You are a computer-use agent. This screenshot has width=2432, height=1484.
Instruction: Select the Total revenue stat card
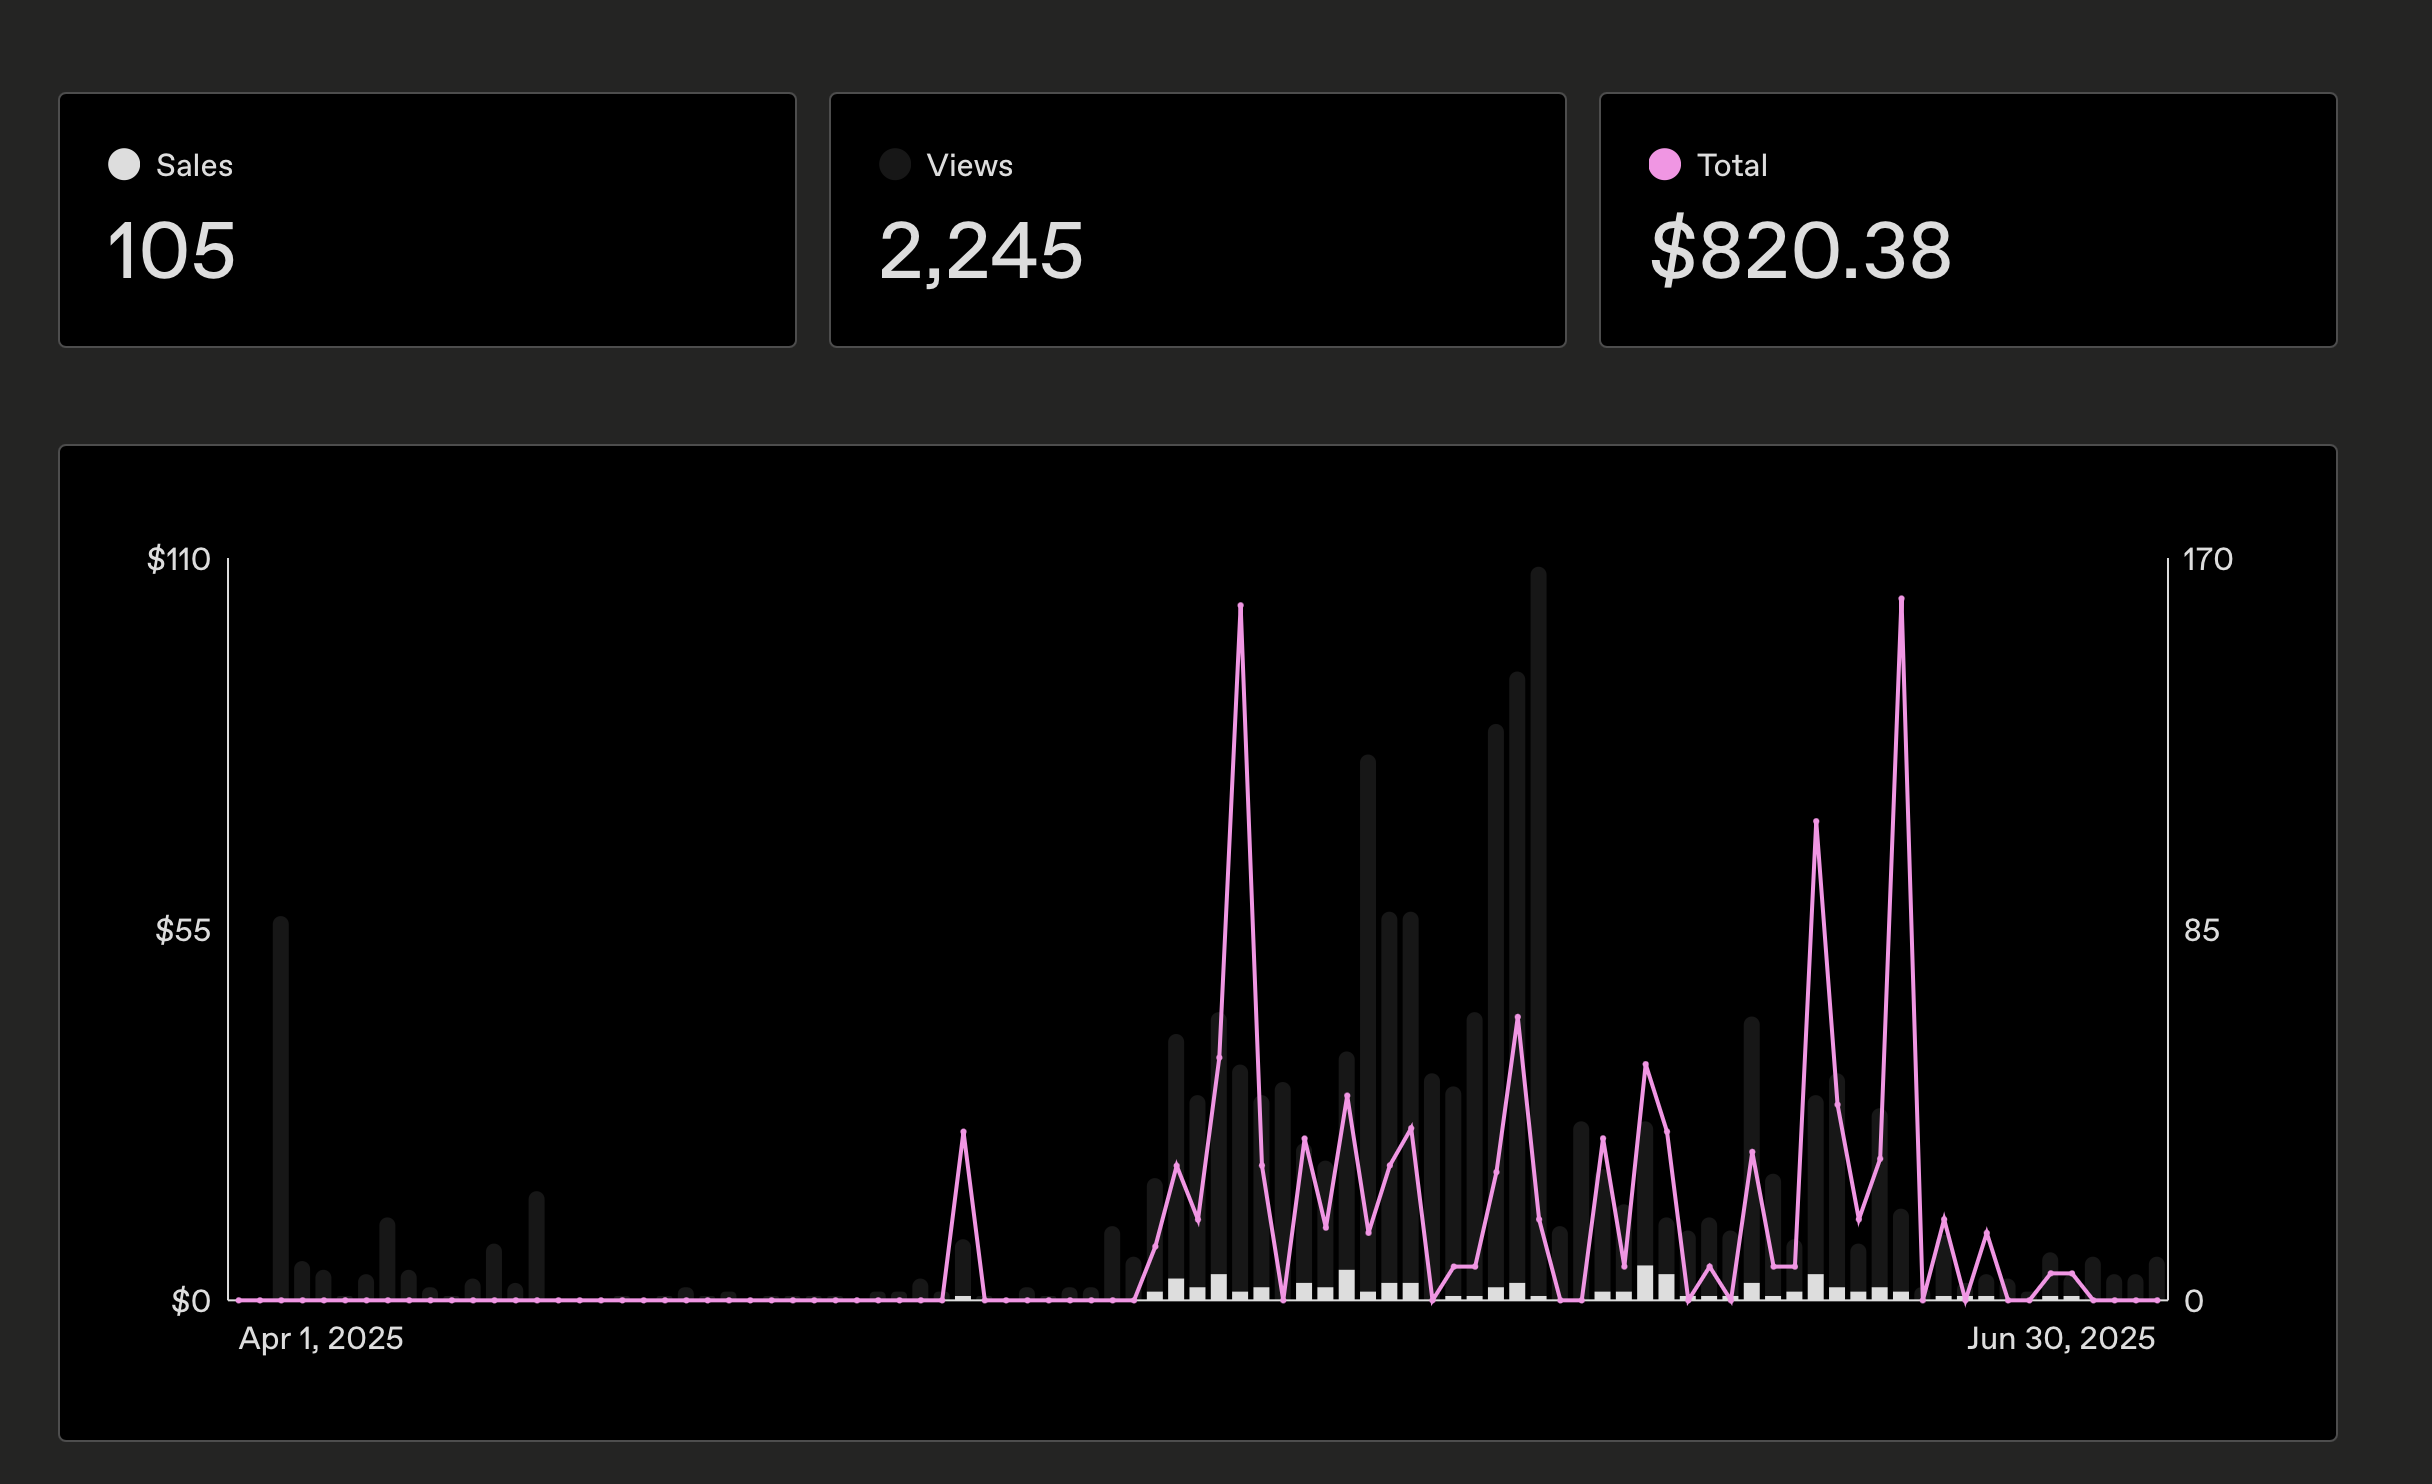[x=1967, y=220]
